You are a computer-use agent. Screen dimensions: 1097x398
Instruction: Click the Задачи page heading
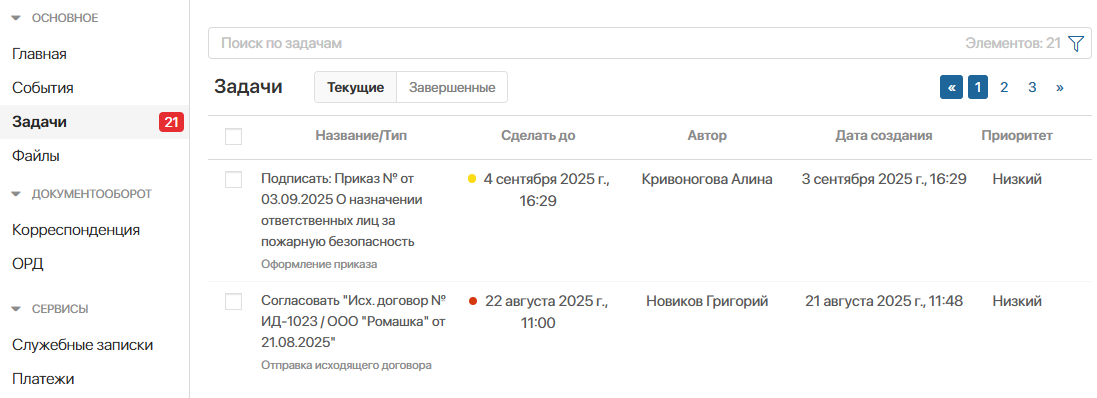(248, 87)
